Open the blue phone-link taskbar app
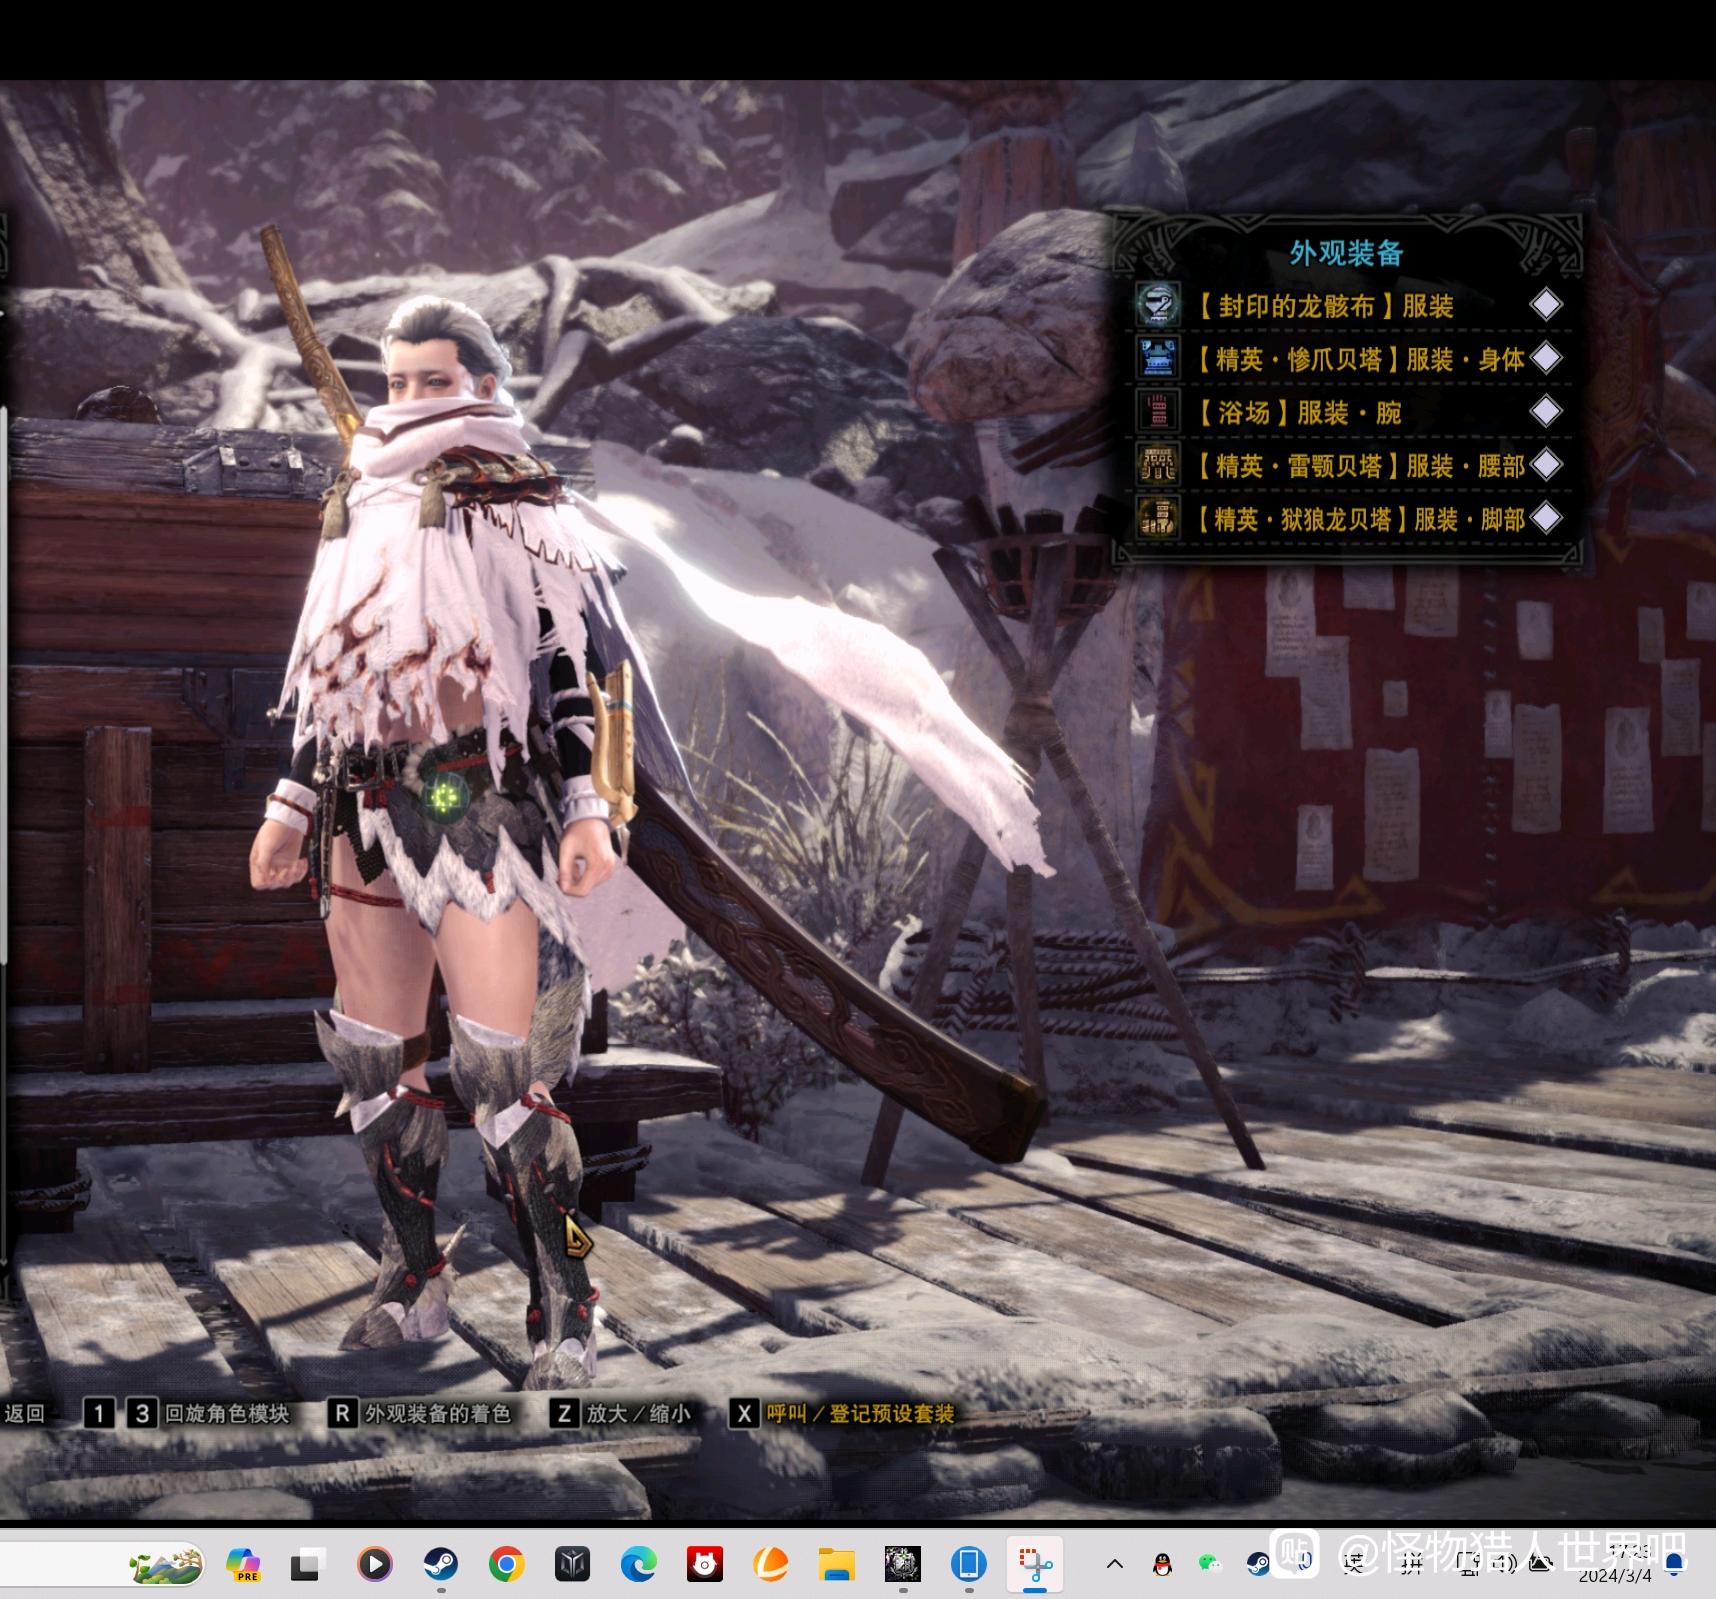The image size is (1716, 1599). (968, 1564)
